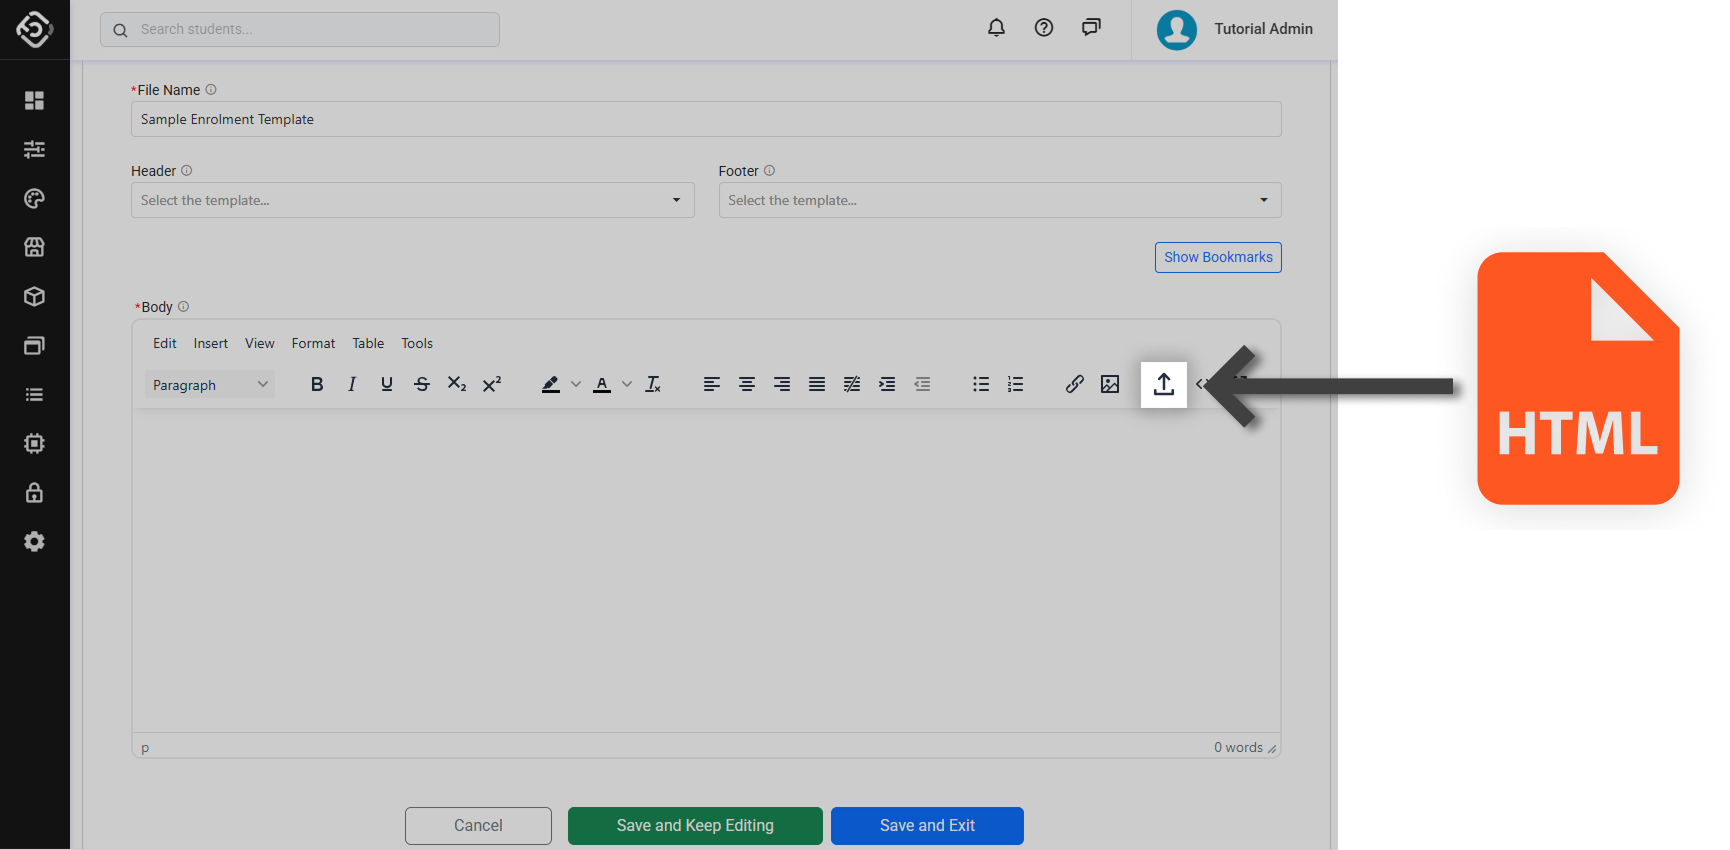Create a numbered list

[1016, 384]
